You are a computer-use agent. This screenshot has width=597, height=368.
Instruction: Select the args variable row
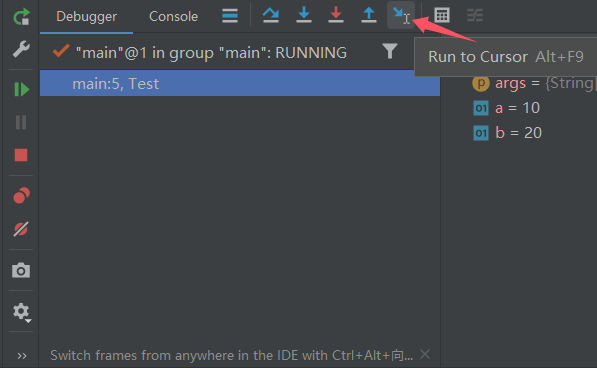[x=534, y=83]
